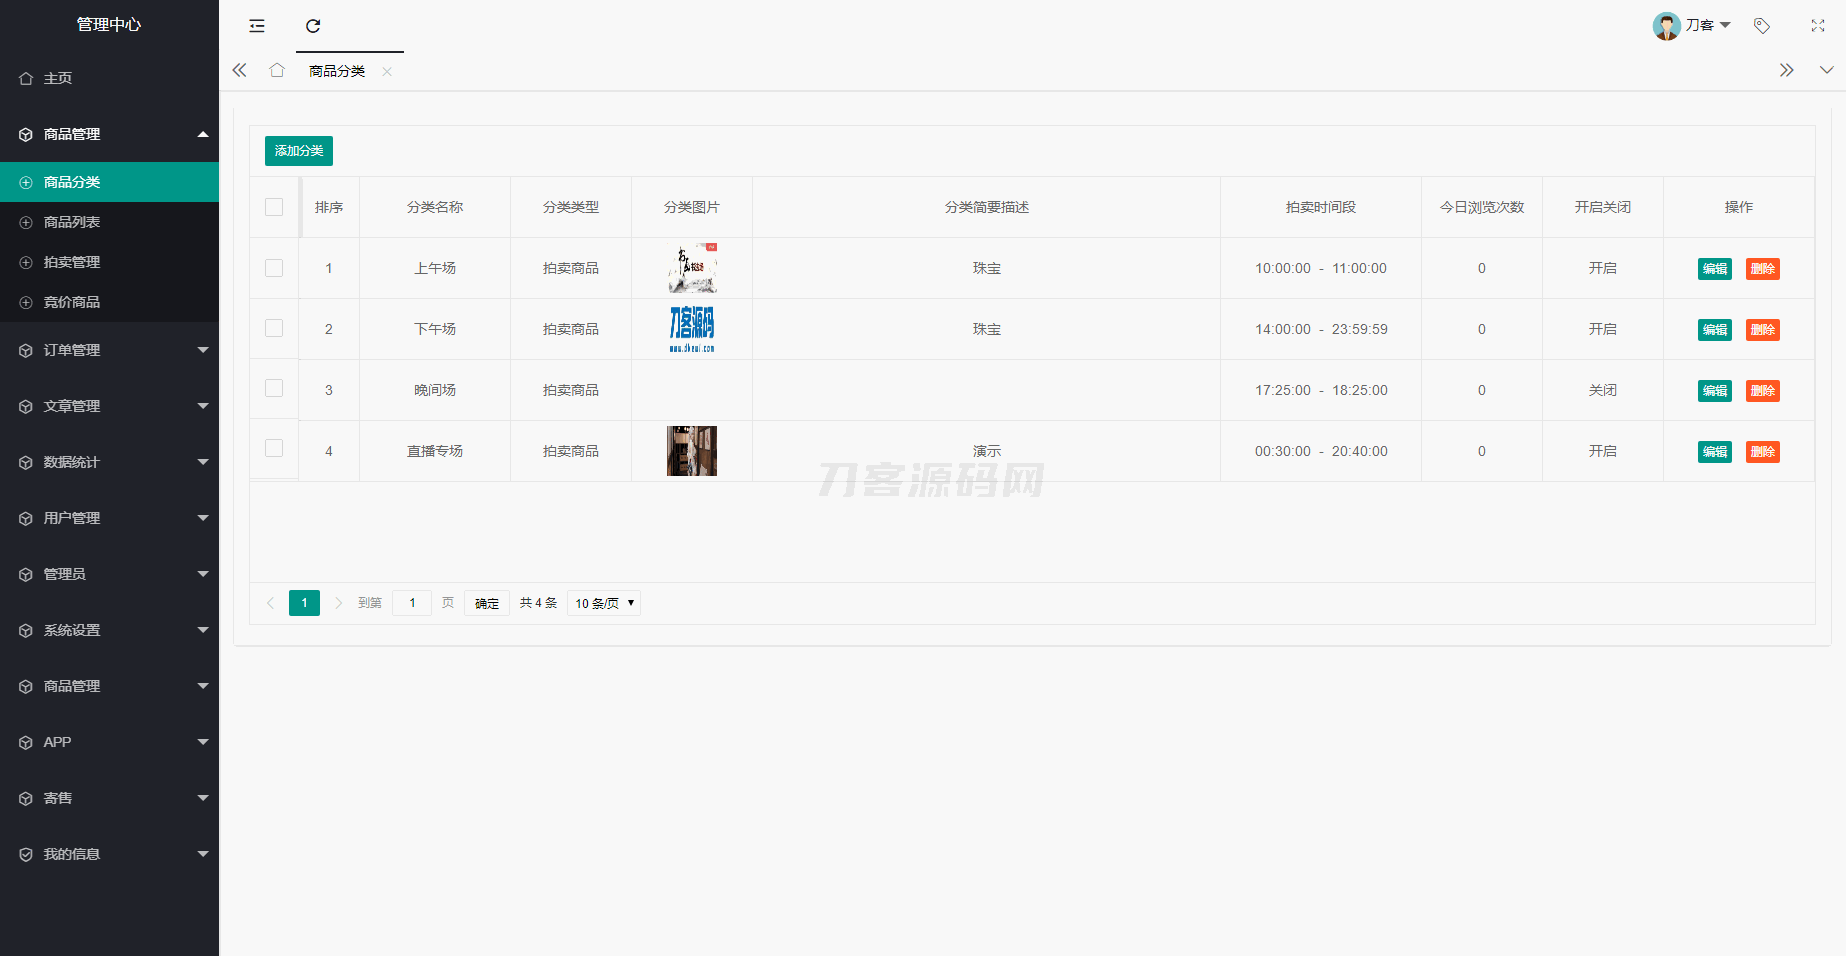Tick the checkbox for 上午场 row
Screen dimensions: 1846x956
tap(274, 268)
